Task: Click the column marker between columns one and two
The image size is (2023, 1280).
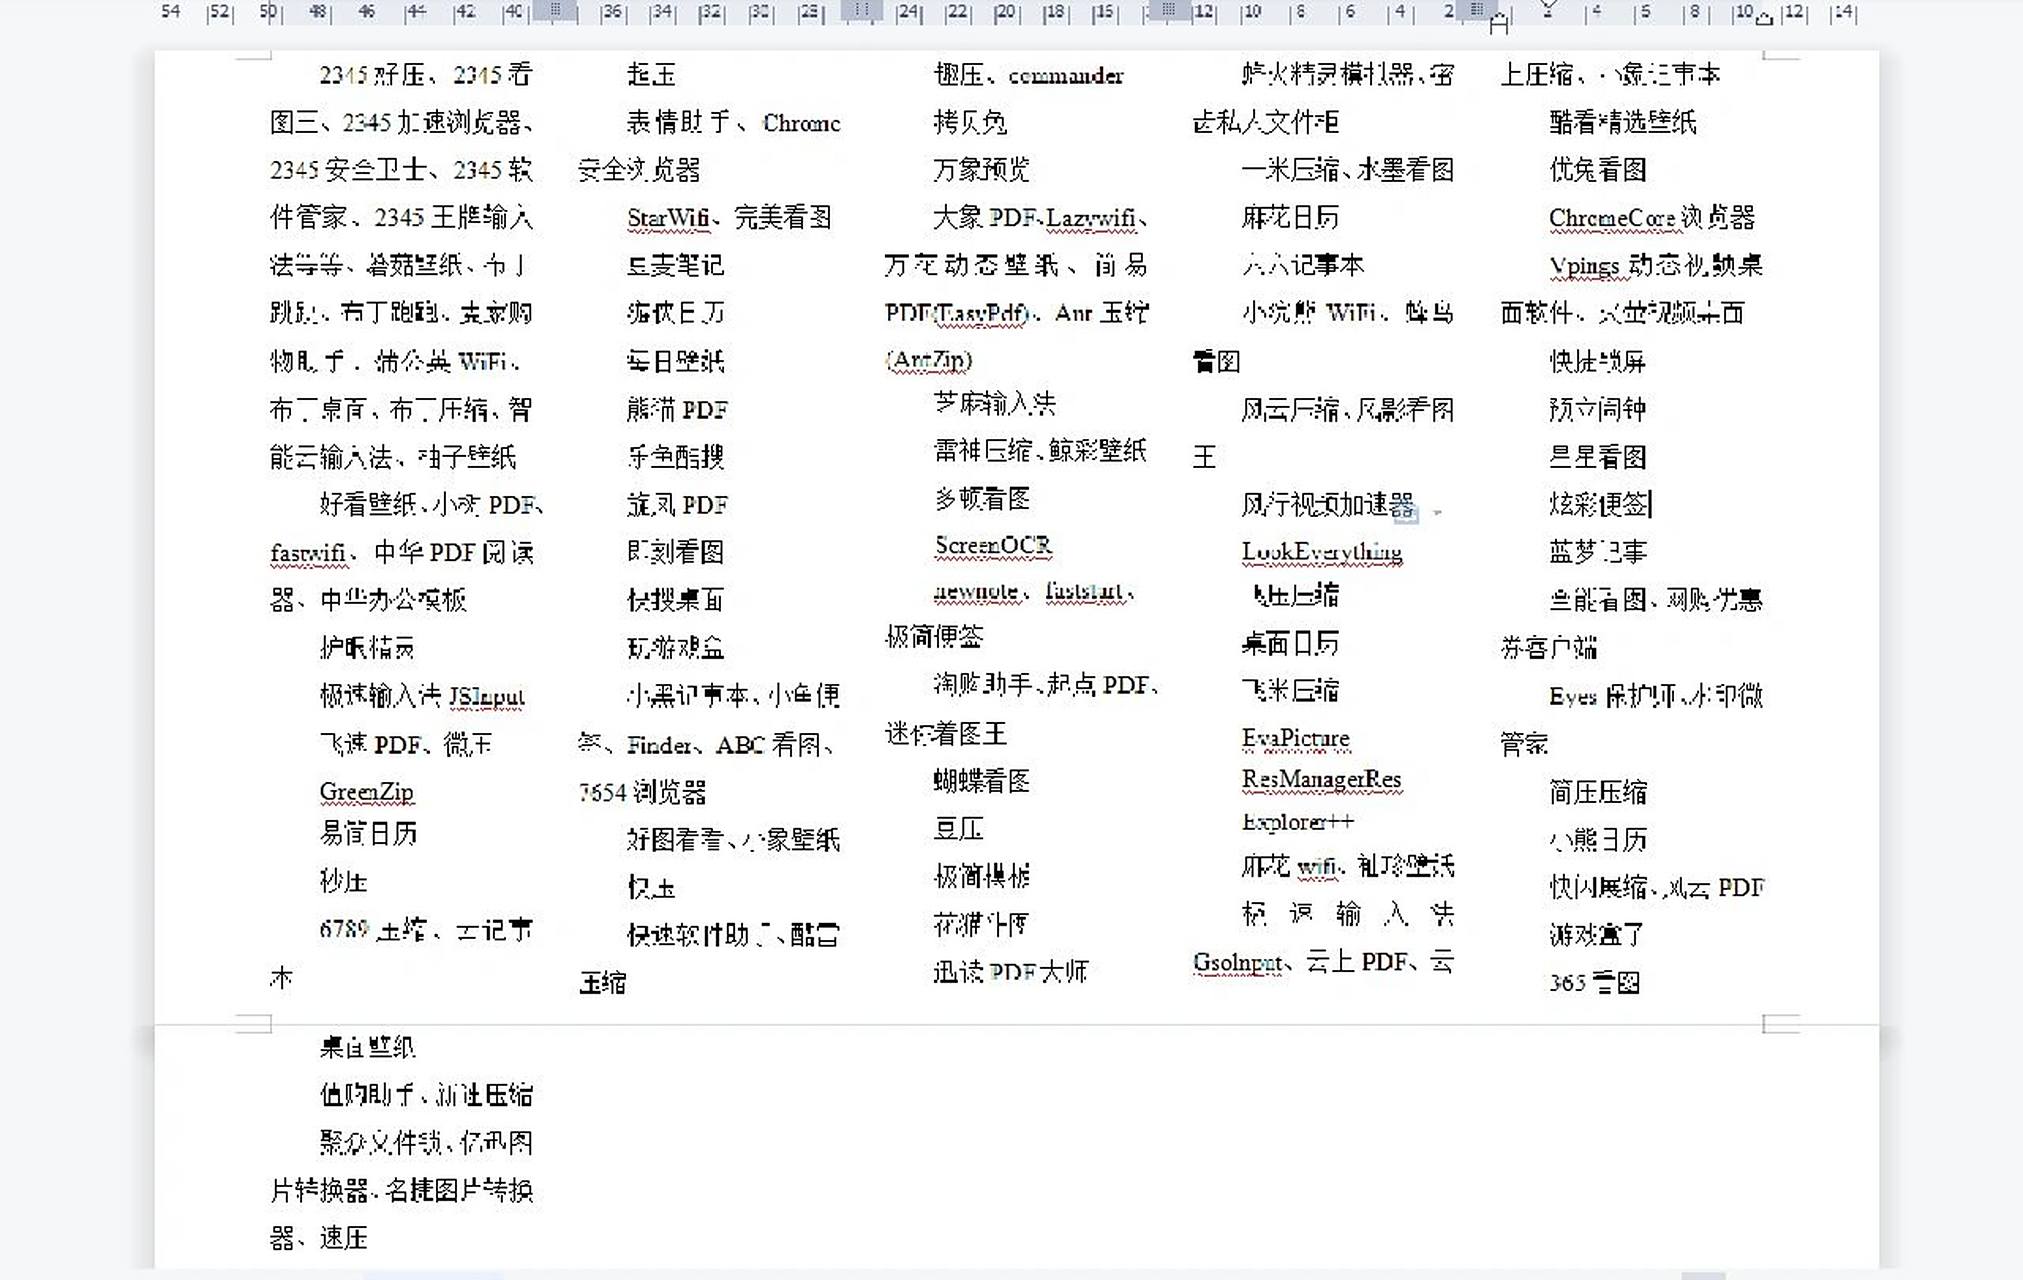Action: point(555,11)
